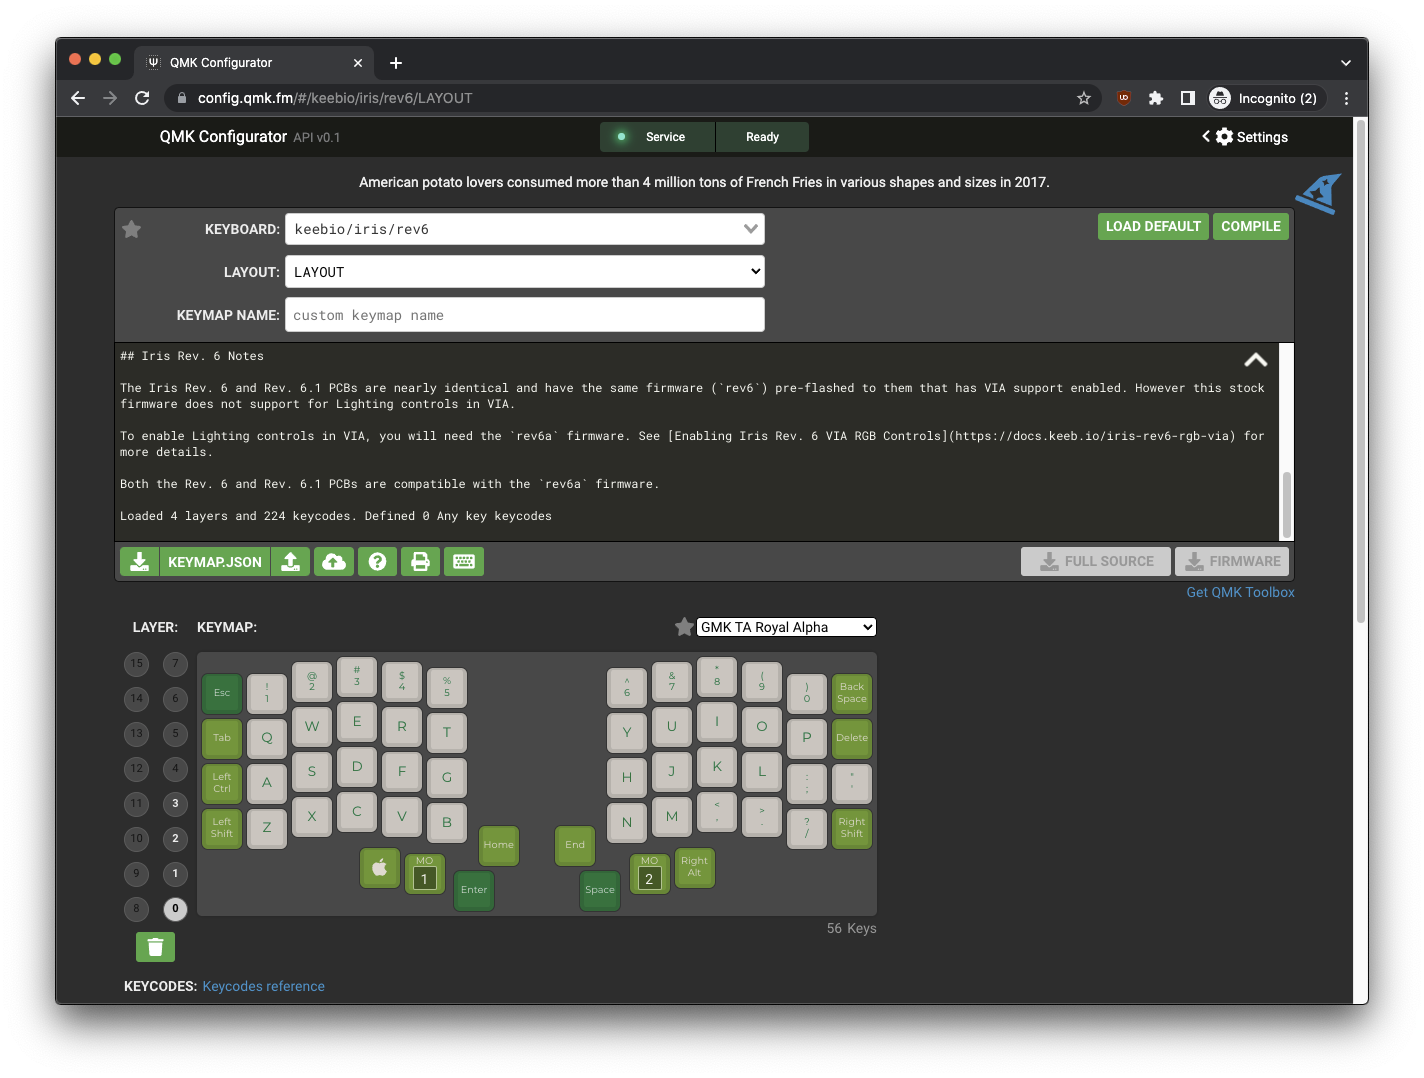Open the Get QMK Toolbox link
Image resolution: width=1424 pixels, height=1078 pixels.
pyautogui.click(x=1240, y=592)
